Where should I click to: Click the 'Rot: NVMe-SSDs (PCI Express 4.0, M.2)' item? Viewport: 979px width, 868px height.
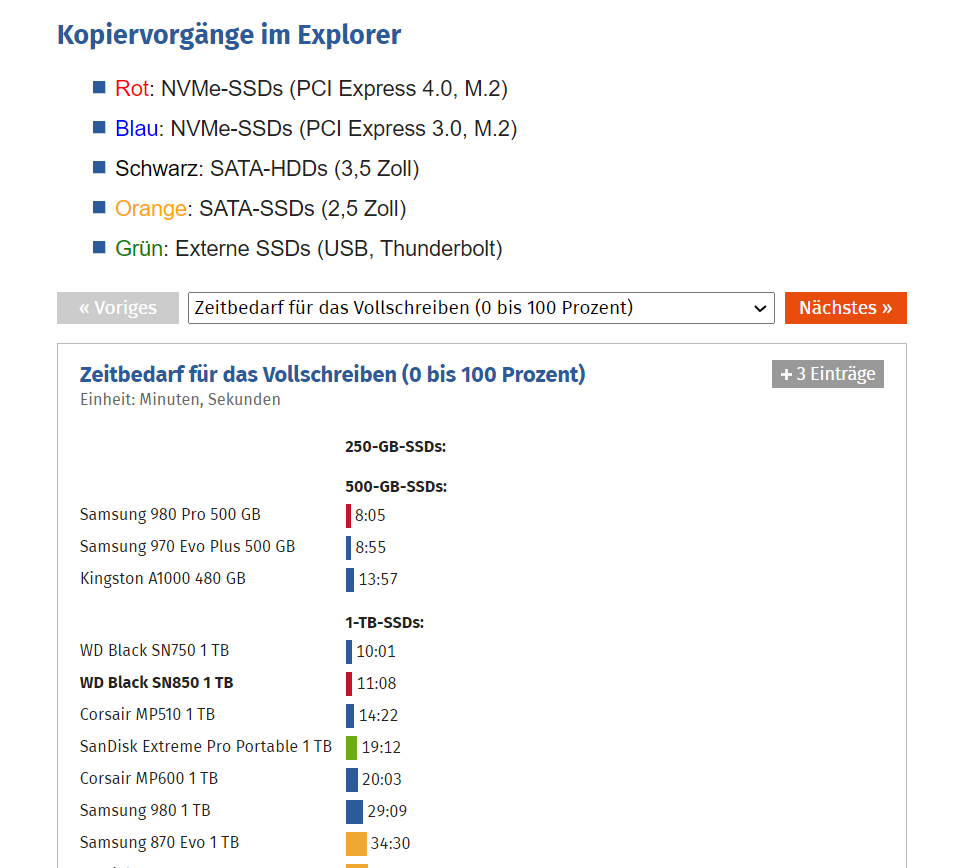311,89
